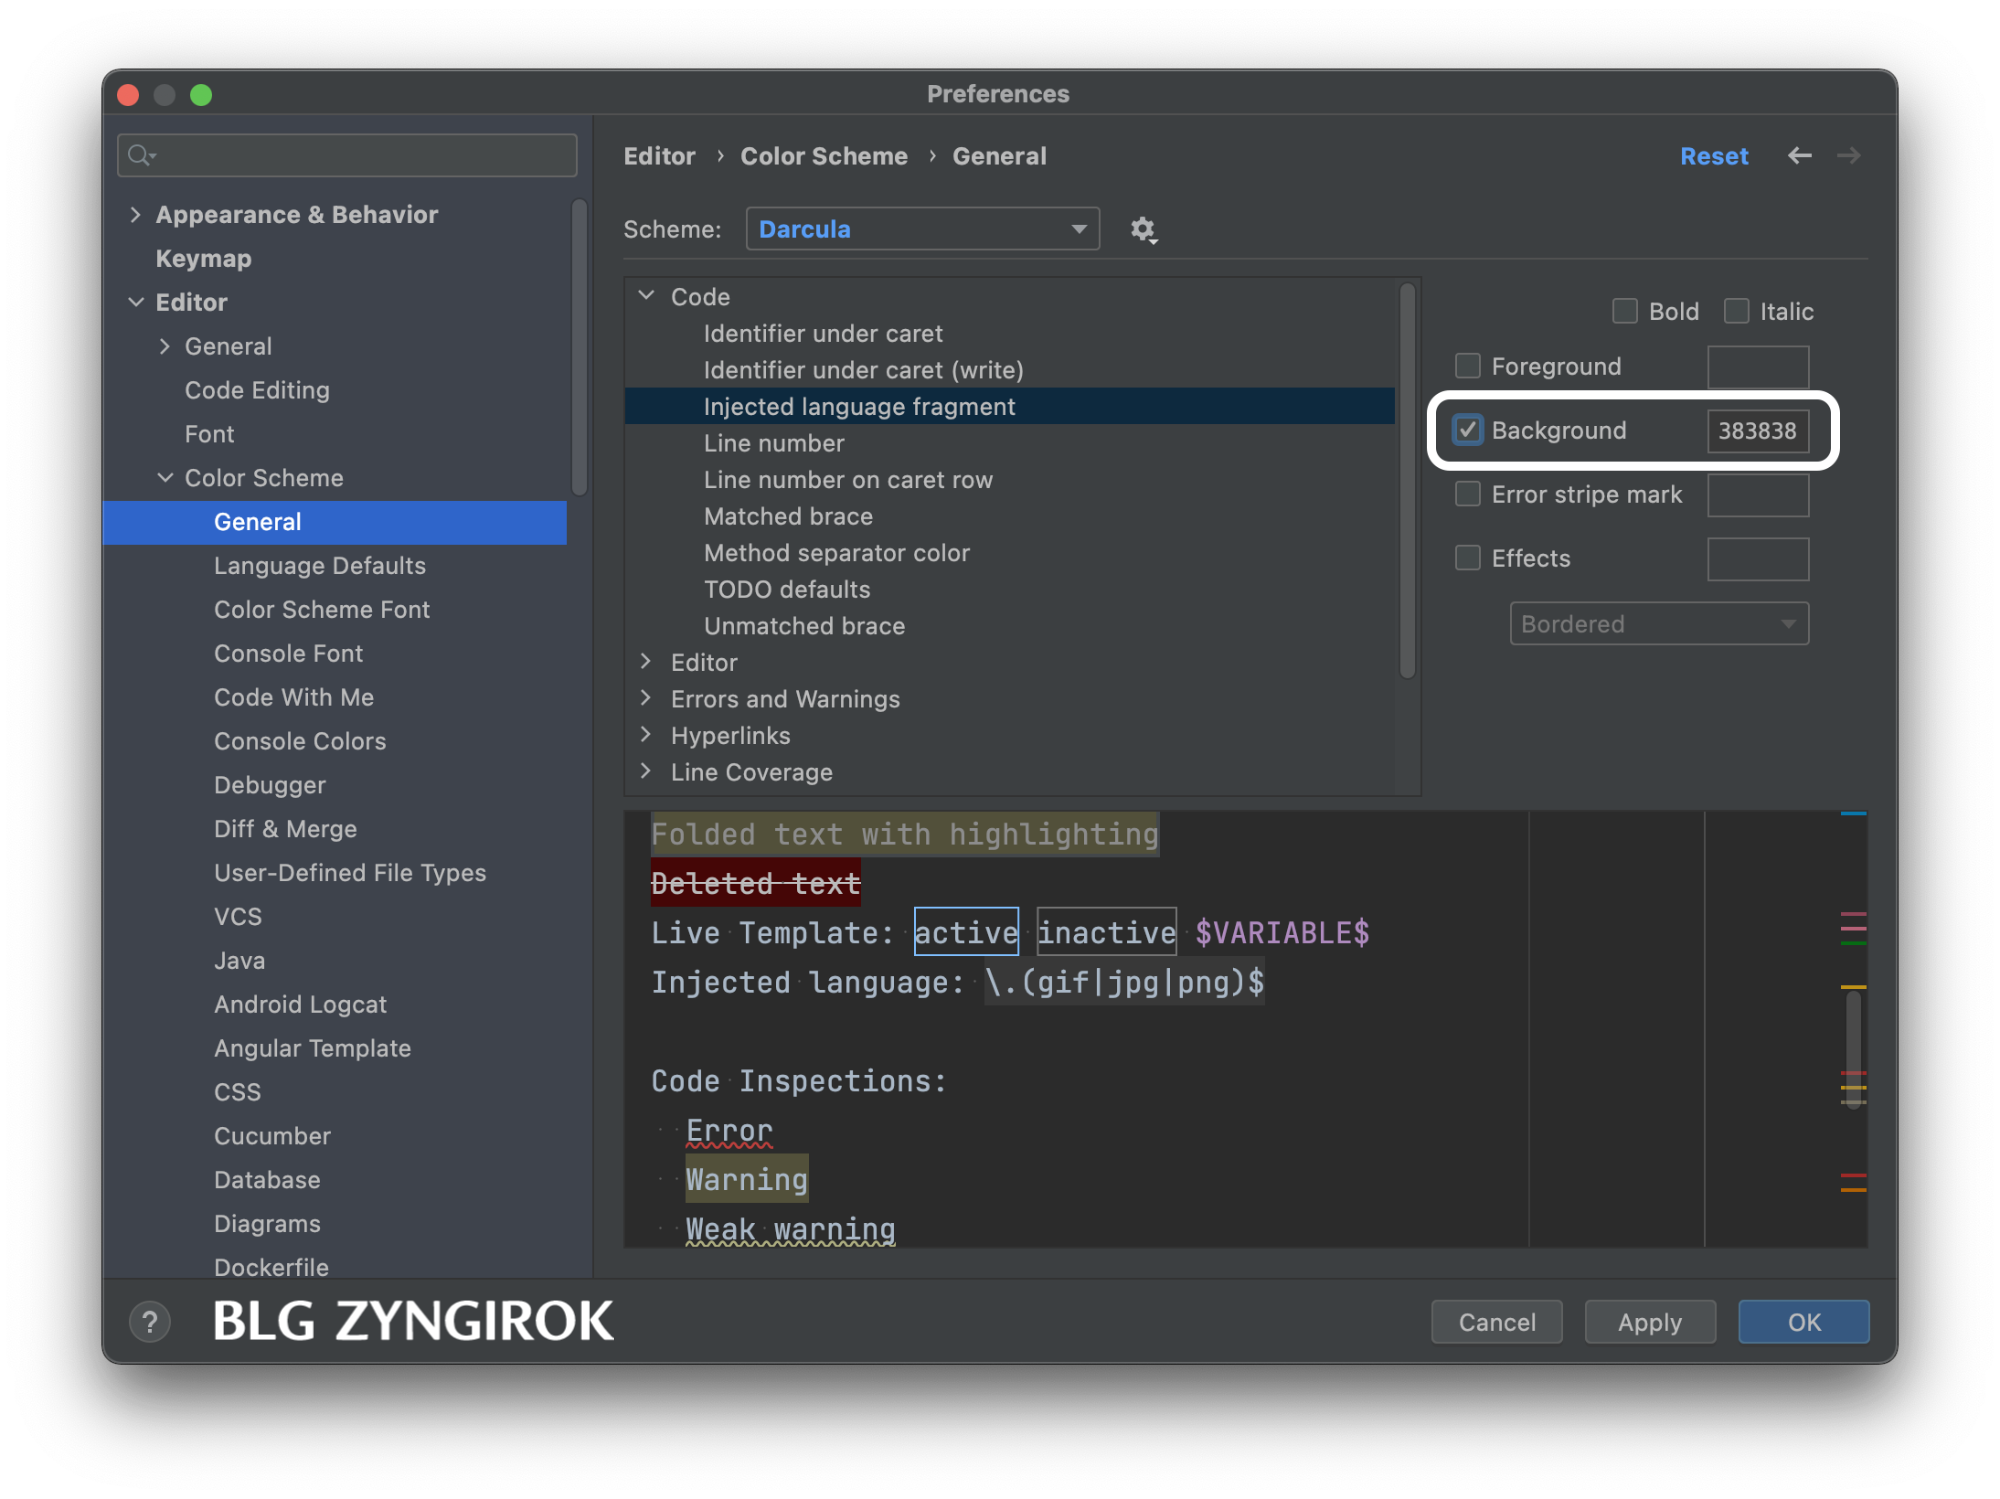Open the Darcula scheme dropdown
Viewport: 2000px width, 1499px height.
(922, 229)
